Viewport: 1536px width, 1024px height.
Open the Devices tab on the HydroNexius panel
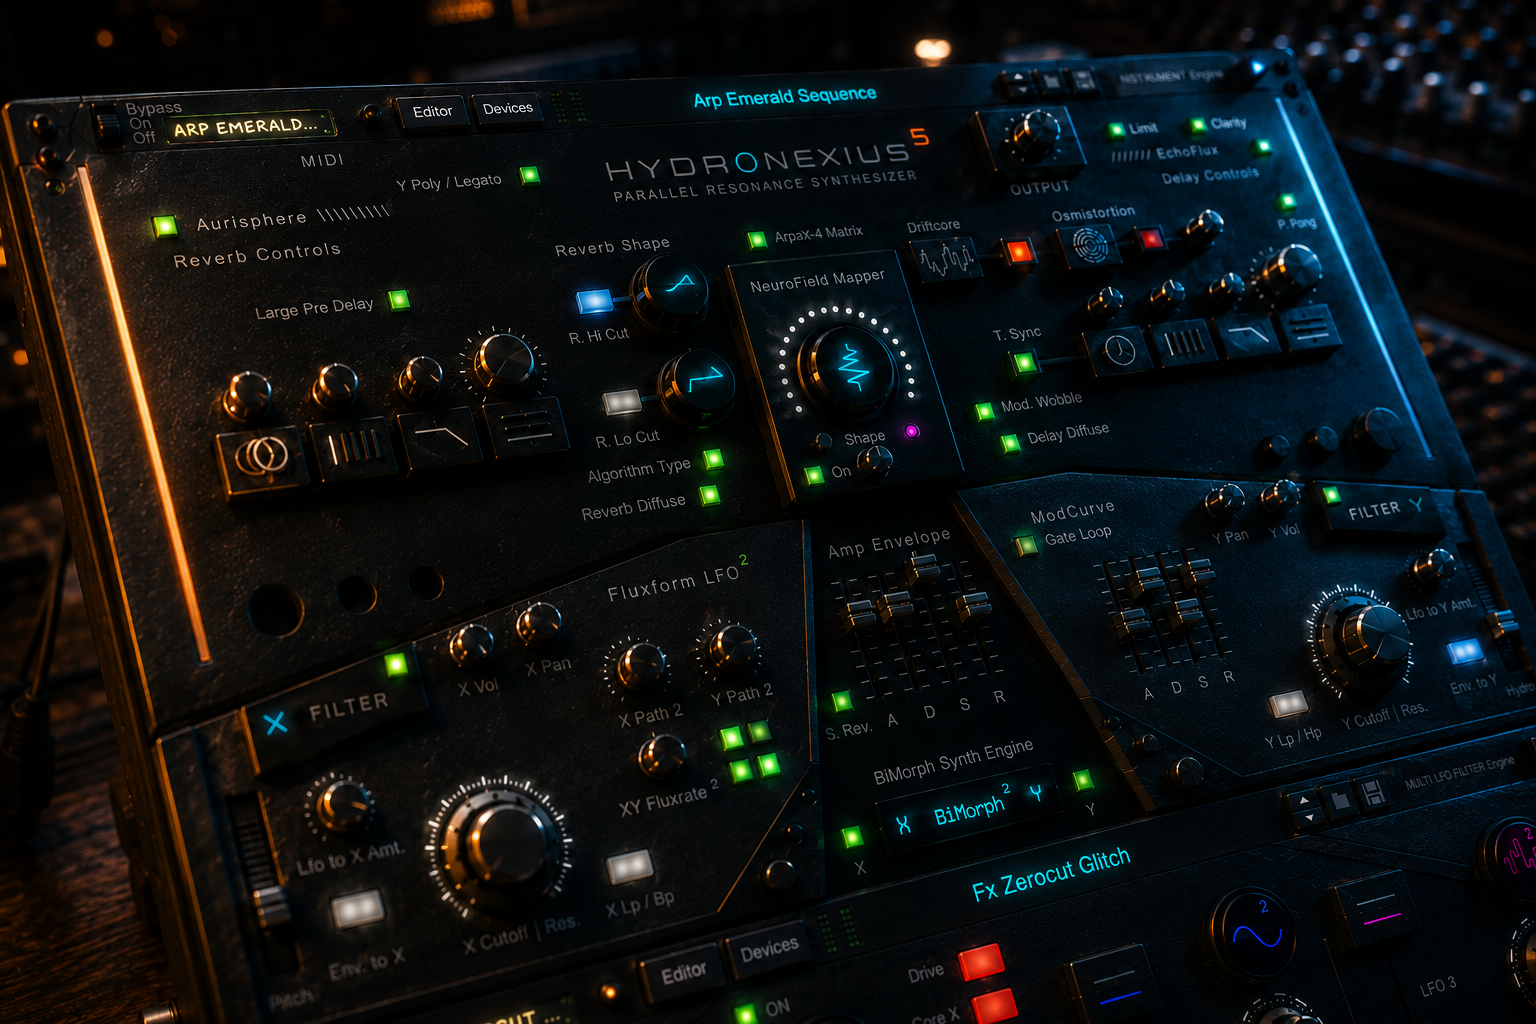click(x=508, y=108)
